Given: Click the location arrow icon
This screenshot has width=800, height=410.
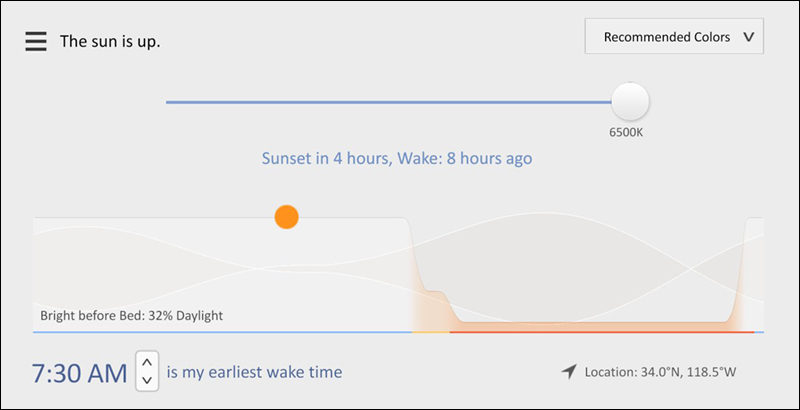Looking at the screenshot, I should pos(569,372).
